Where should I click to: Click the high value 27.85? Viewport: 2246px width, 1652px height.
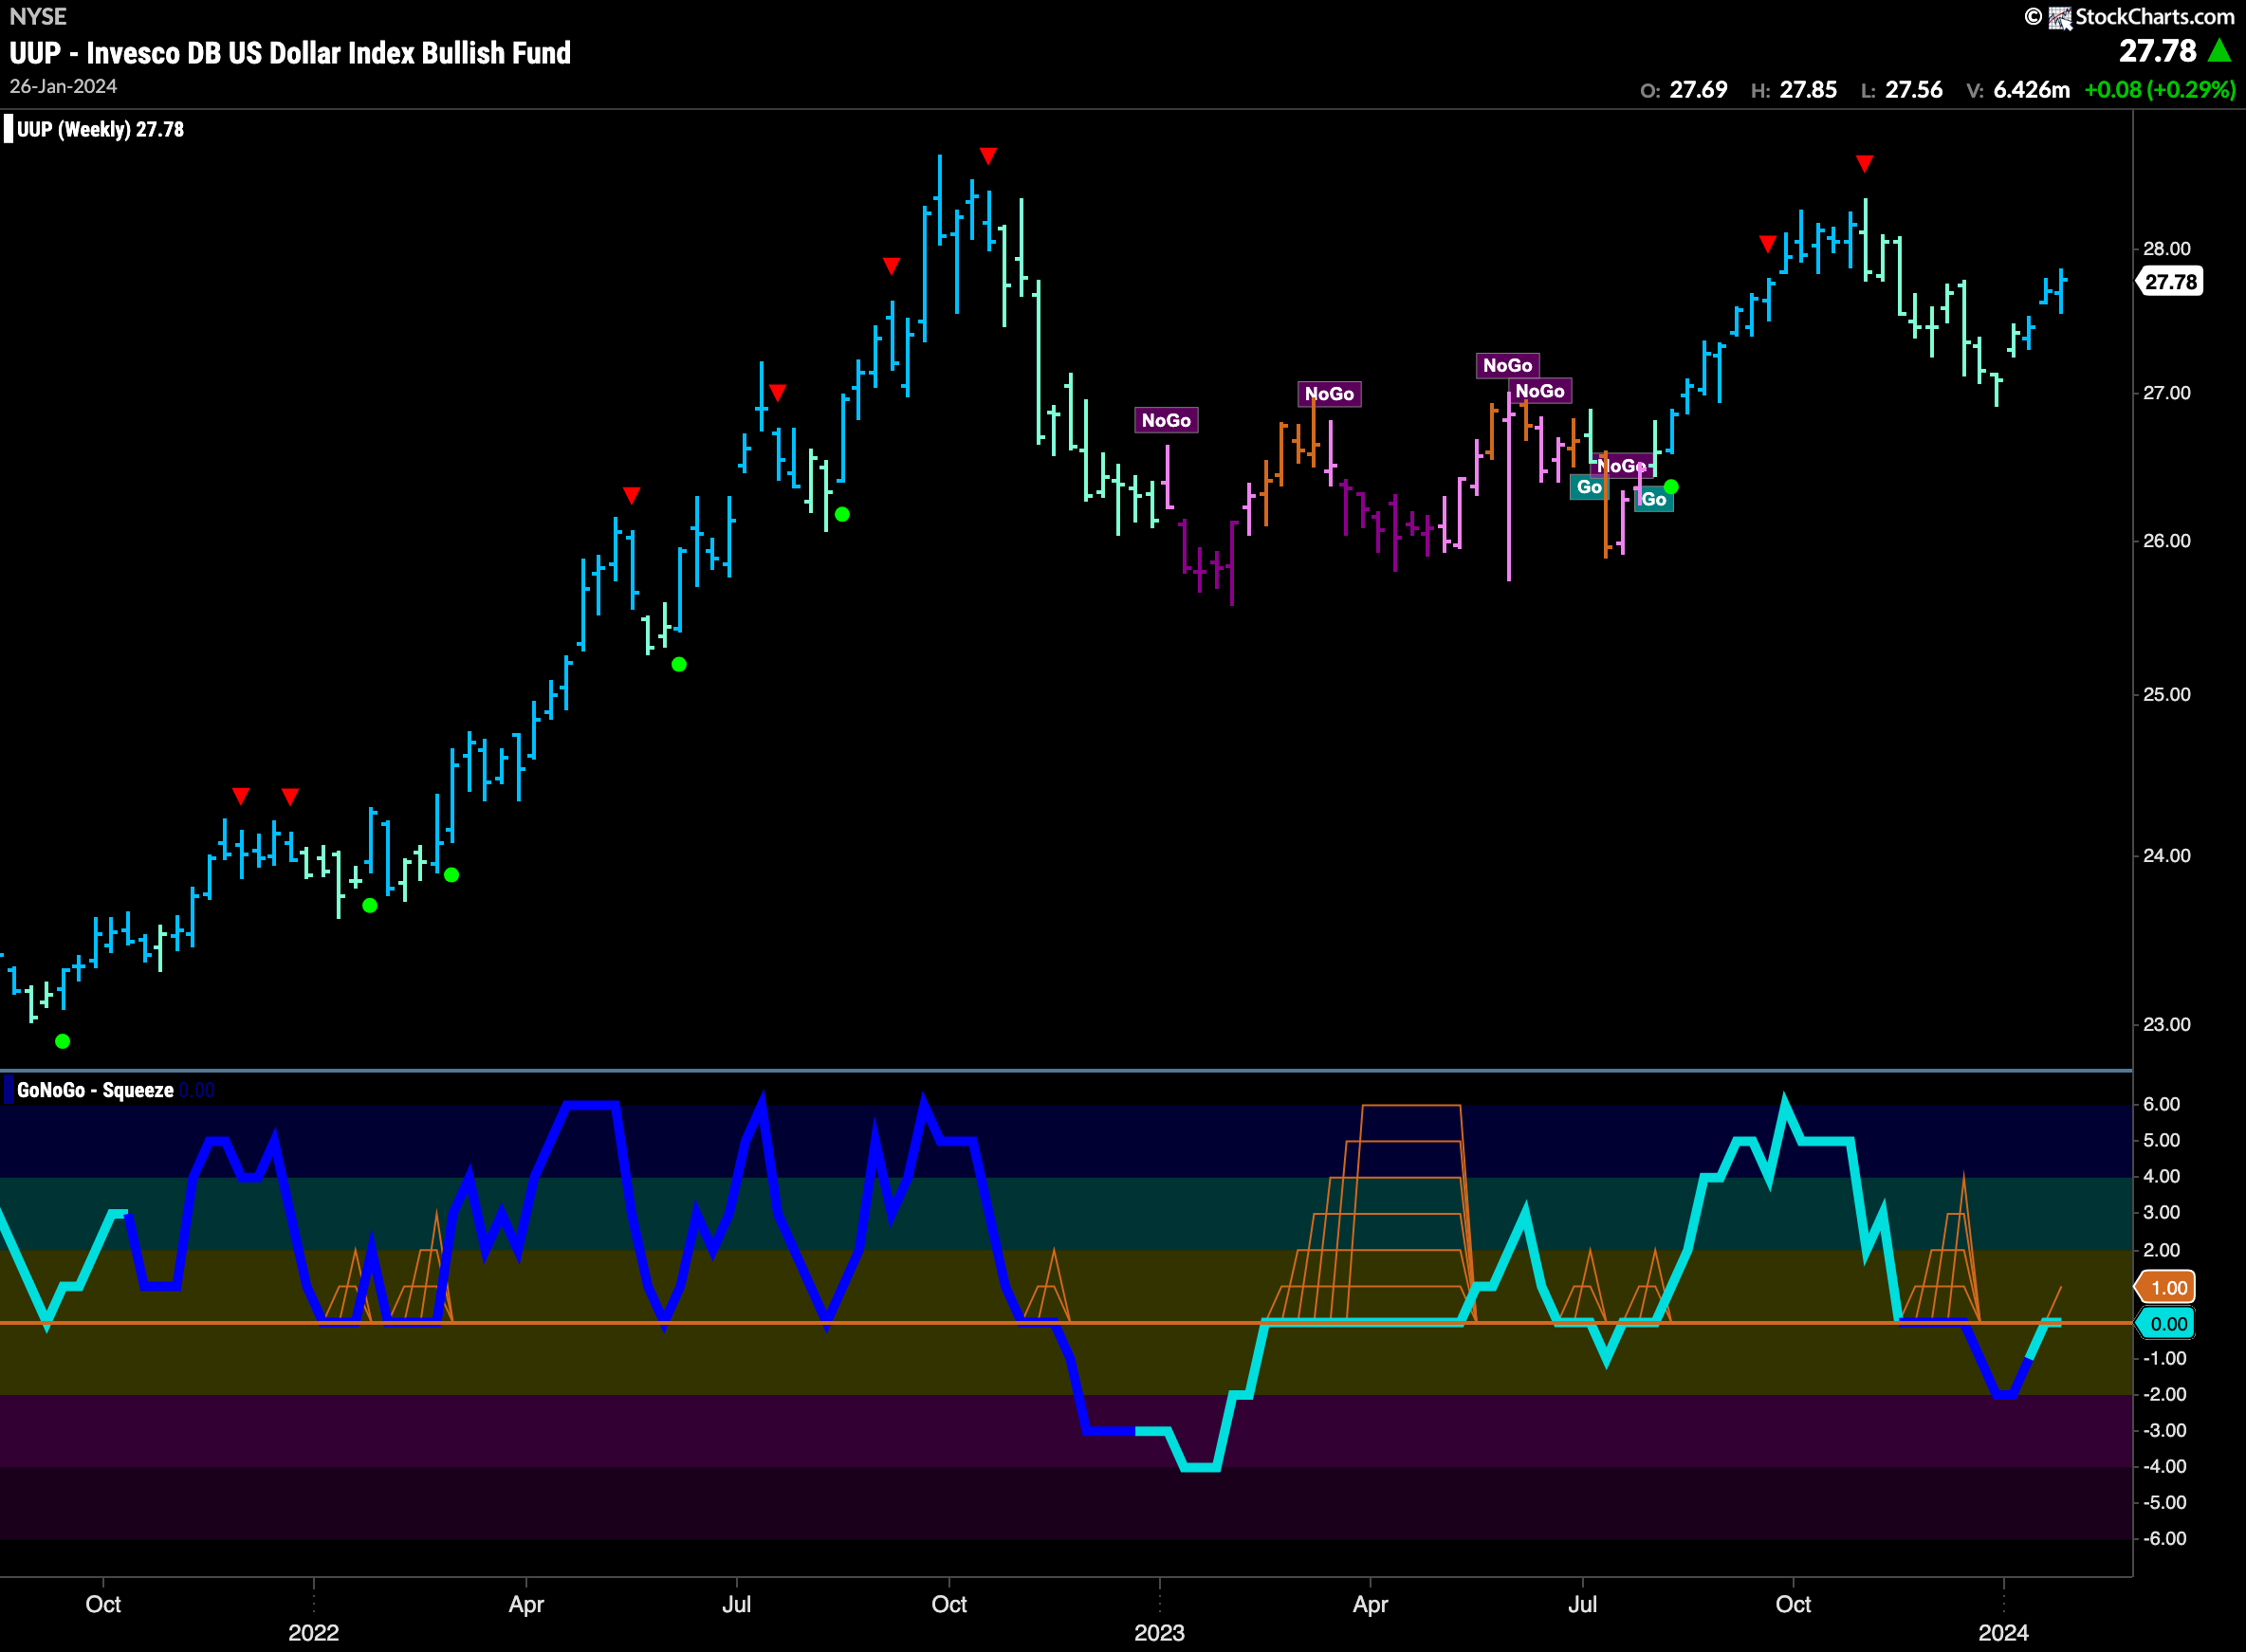pos(1808,90)
